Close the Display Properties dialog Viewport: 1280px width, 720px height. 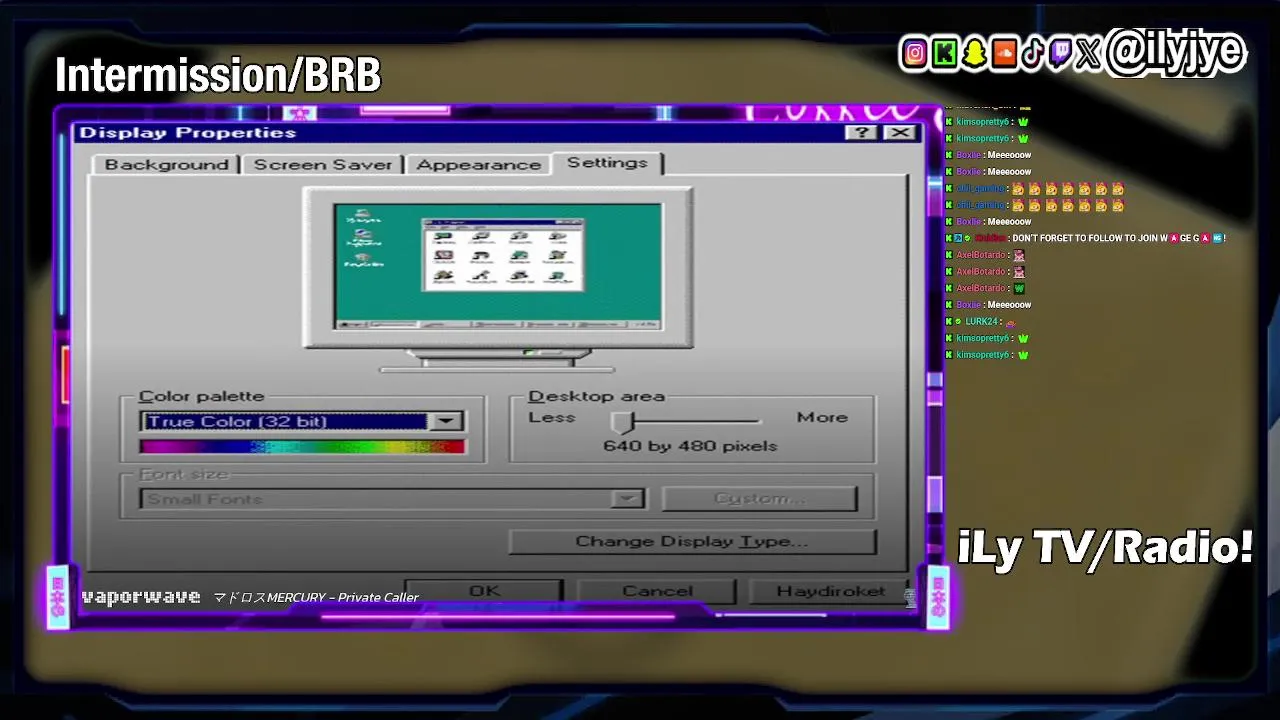[900, 133]
